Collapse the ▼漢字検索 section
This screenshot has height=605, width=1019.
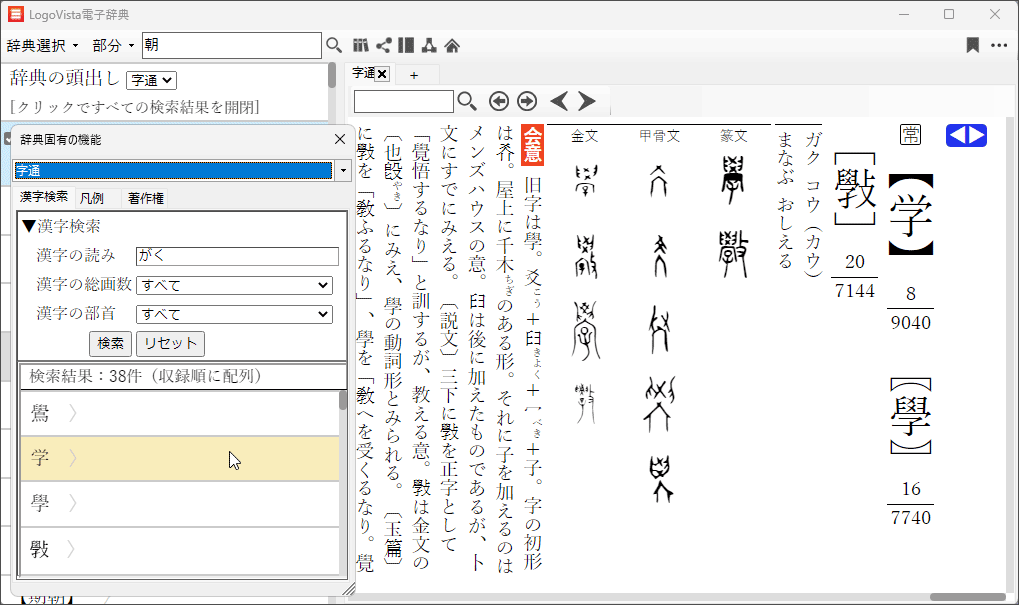[61, 227]
